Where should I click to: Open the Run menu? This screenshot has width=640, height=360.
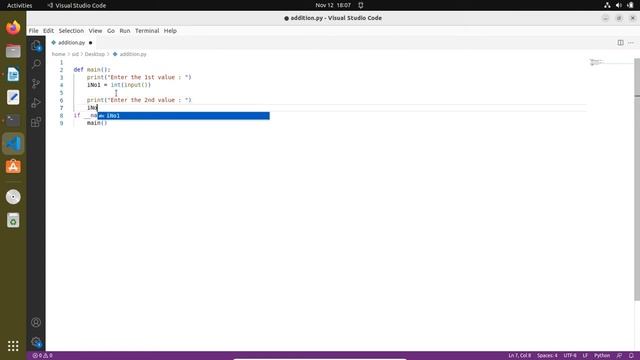124,31
